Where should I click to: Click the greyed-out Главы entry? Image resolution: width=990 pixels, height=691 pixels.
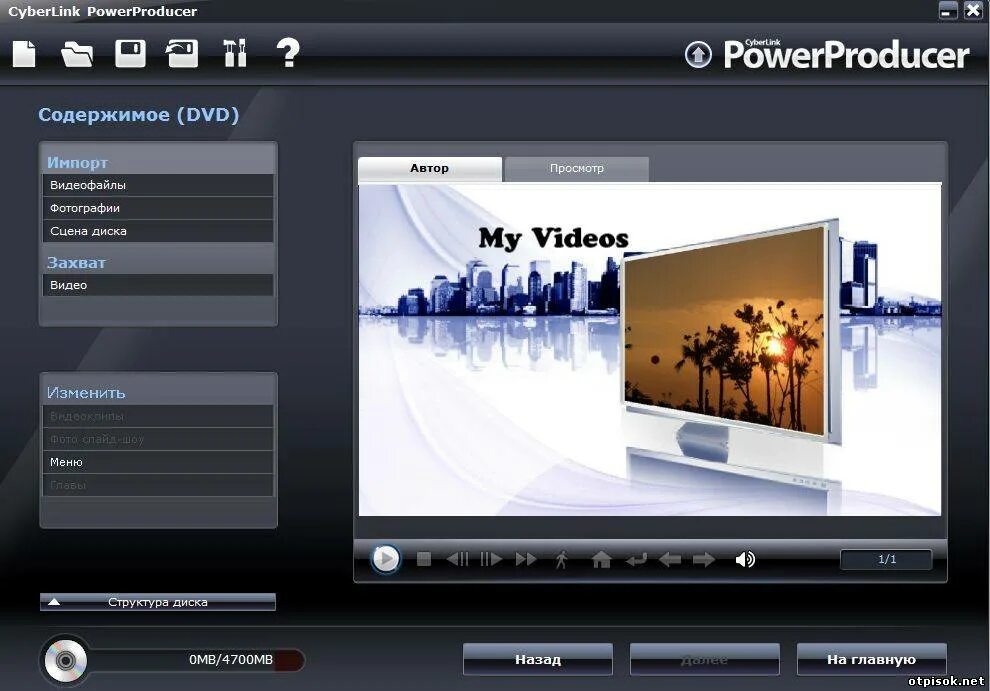(x=158, y=485)
